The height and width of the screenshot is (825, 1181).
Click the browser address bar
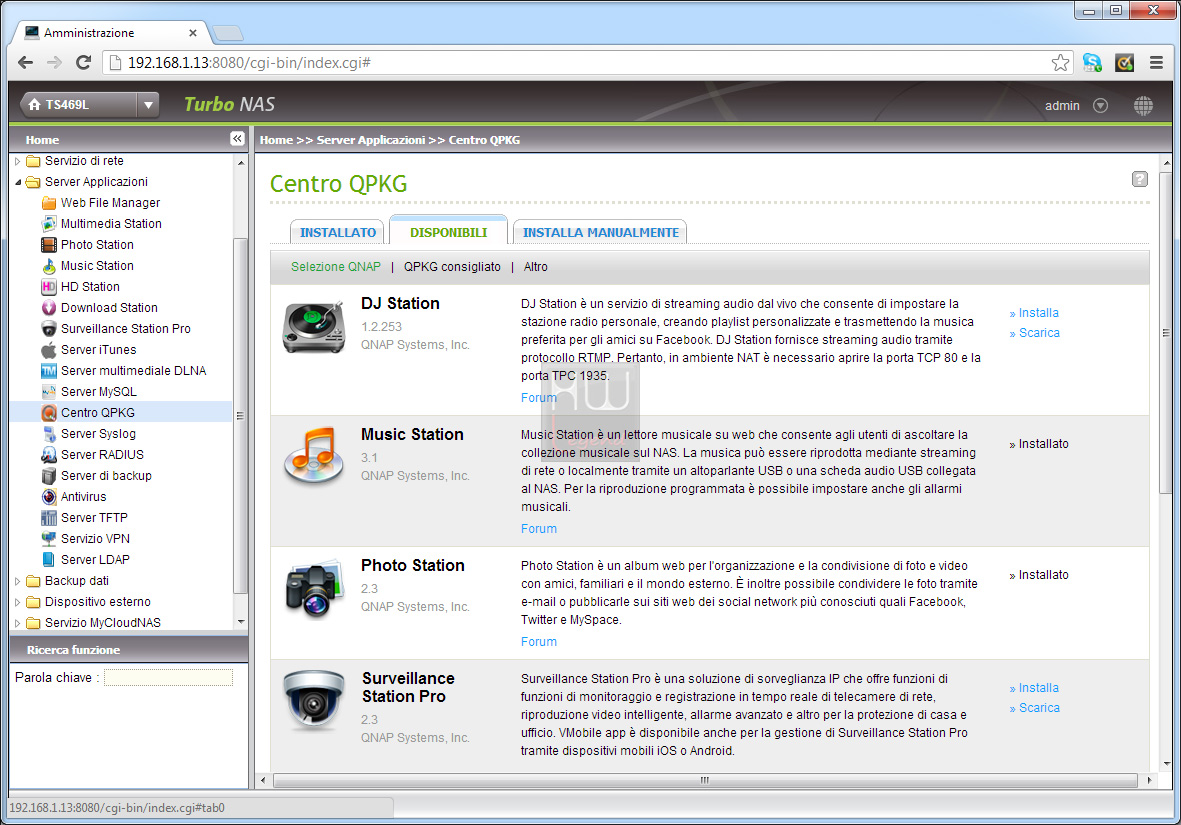(587, 63)
